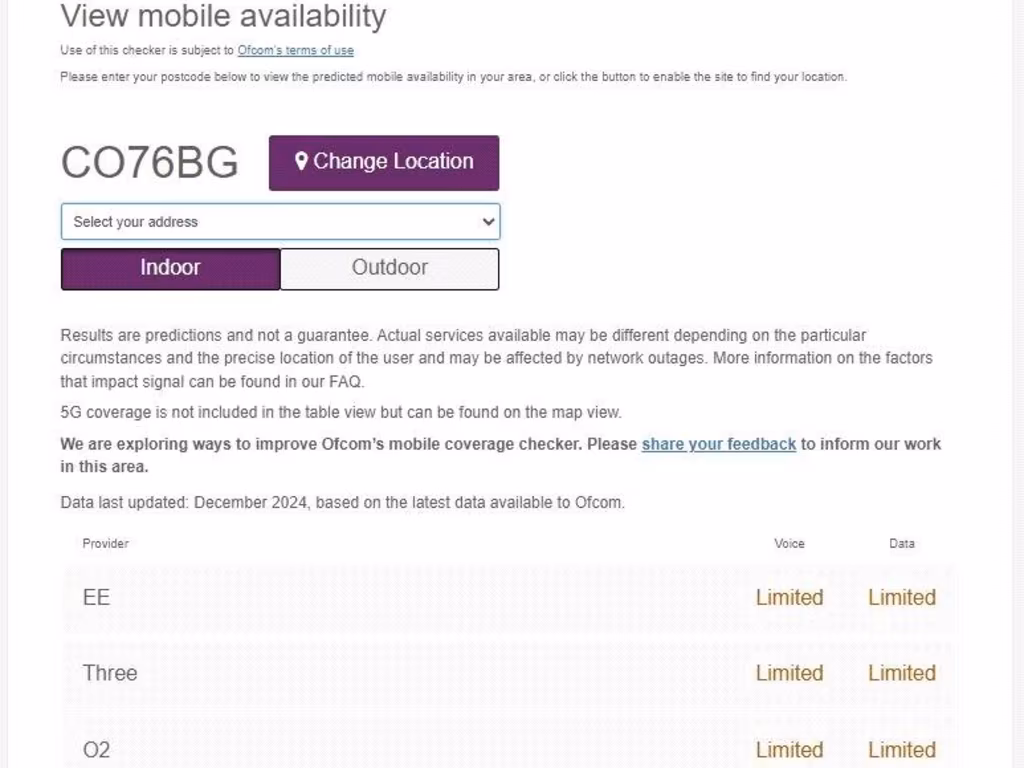
Task: Click O2's Voice Limited status
Action: tap(789, 750)
